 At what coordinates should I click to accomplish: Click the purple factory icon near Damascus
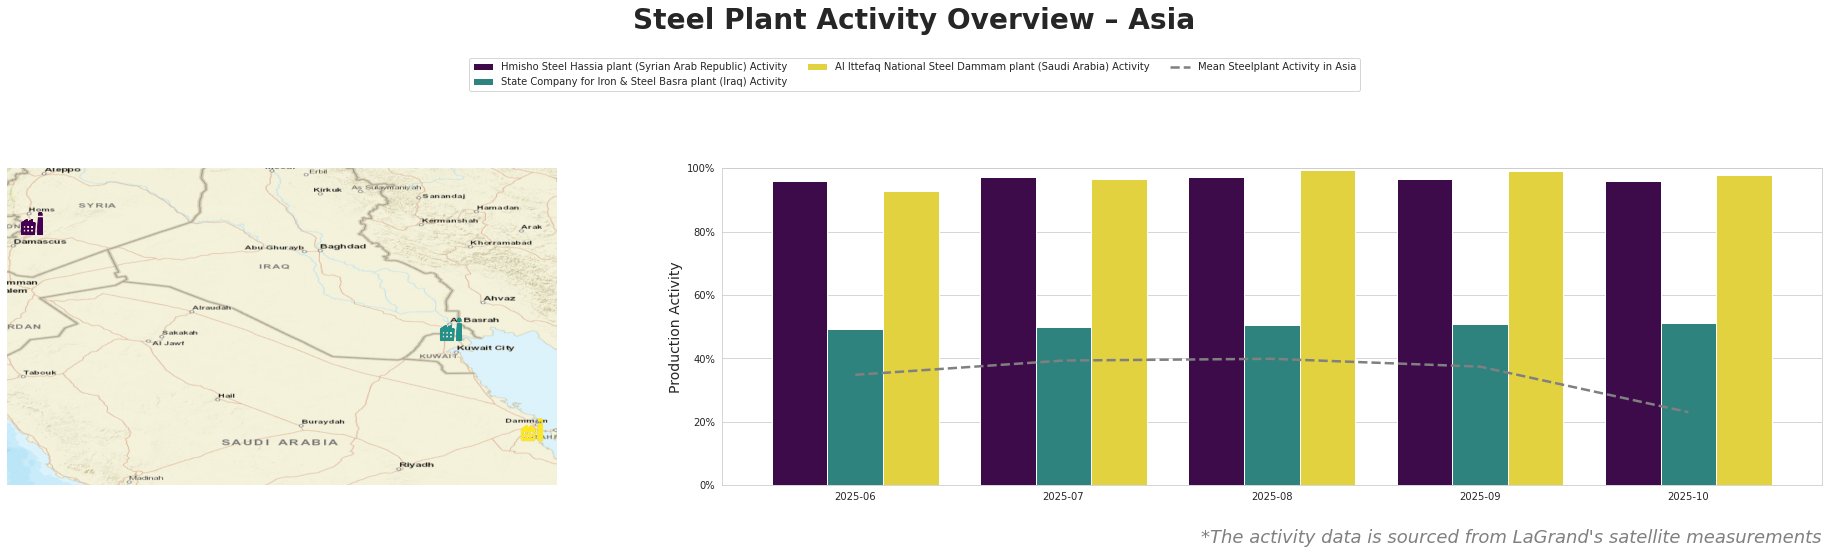tap(31, 226)
